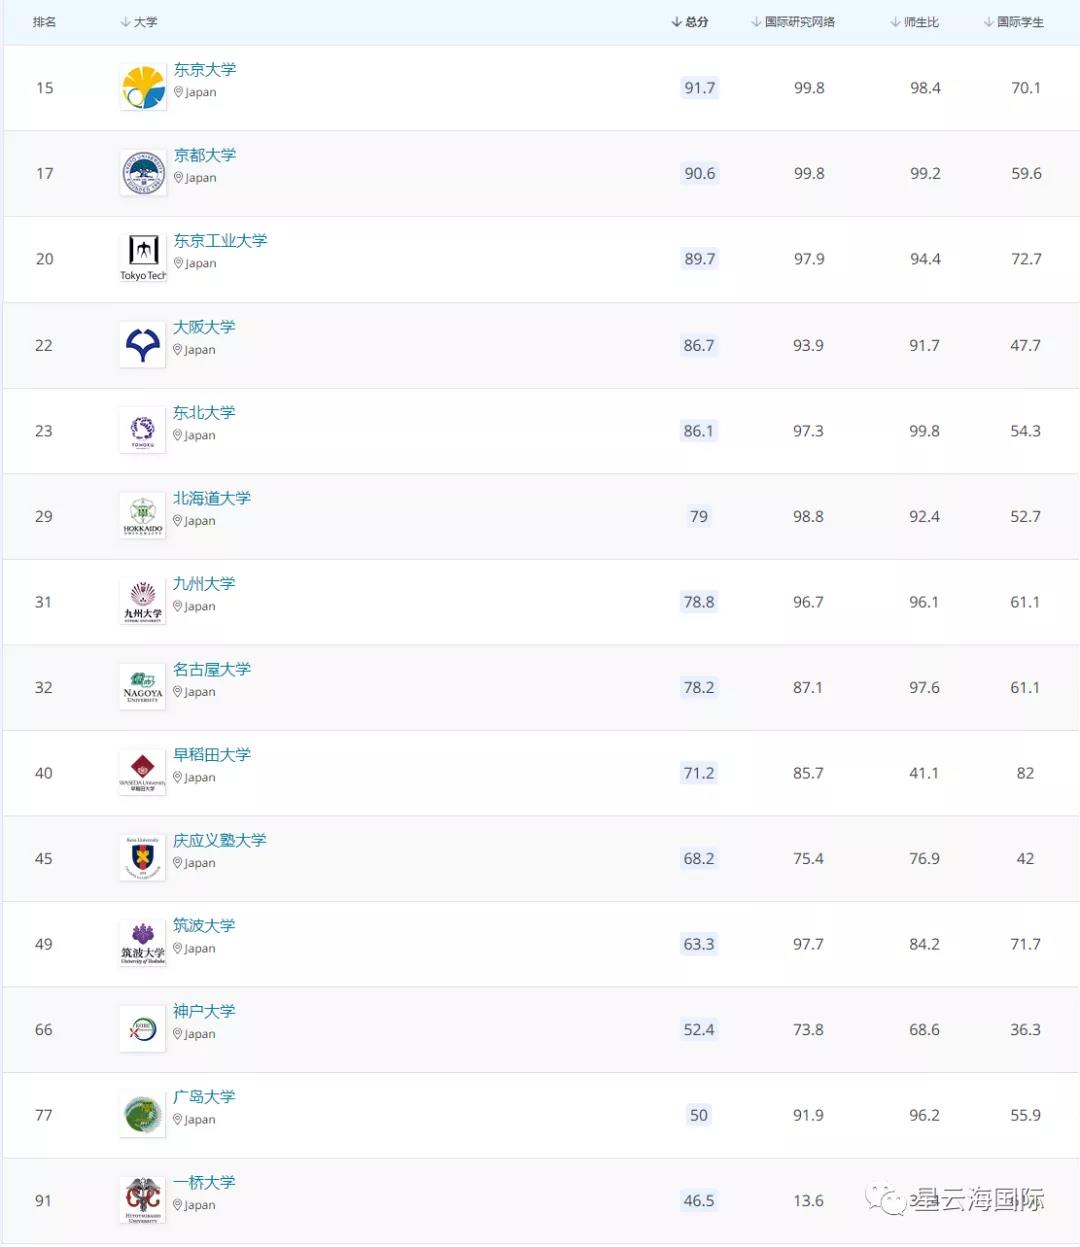
Task: Open the 东北大学 university link
Action: [x=204, y=413]
